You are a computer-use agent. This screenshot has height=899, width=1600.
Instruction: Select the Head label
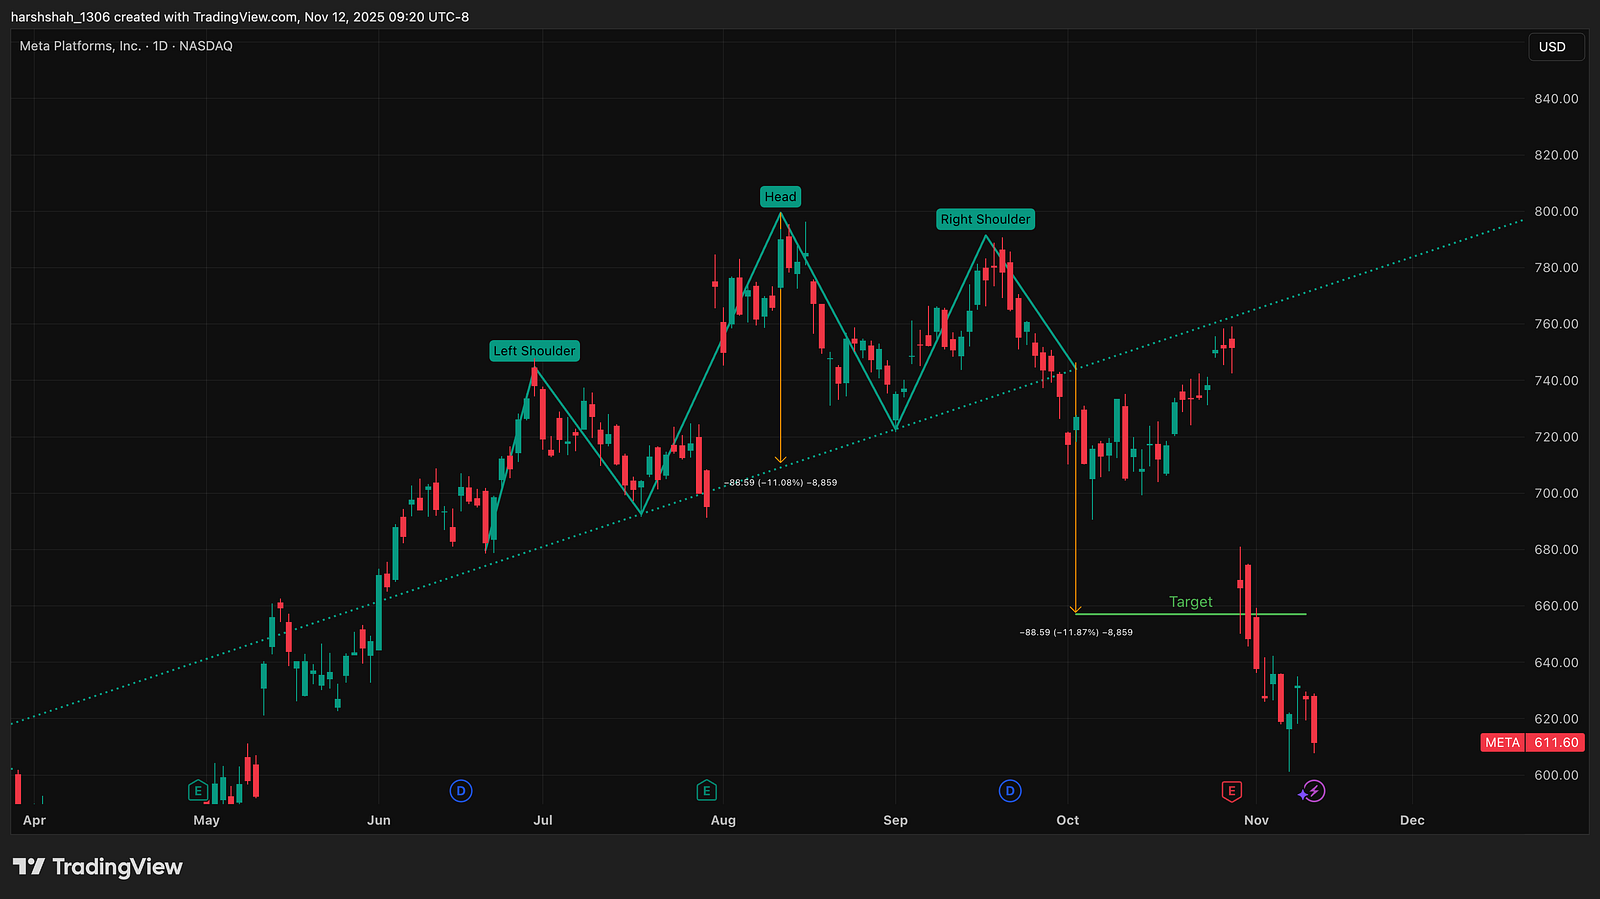coord(781,197)
